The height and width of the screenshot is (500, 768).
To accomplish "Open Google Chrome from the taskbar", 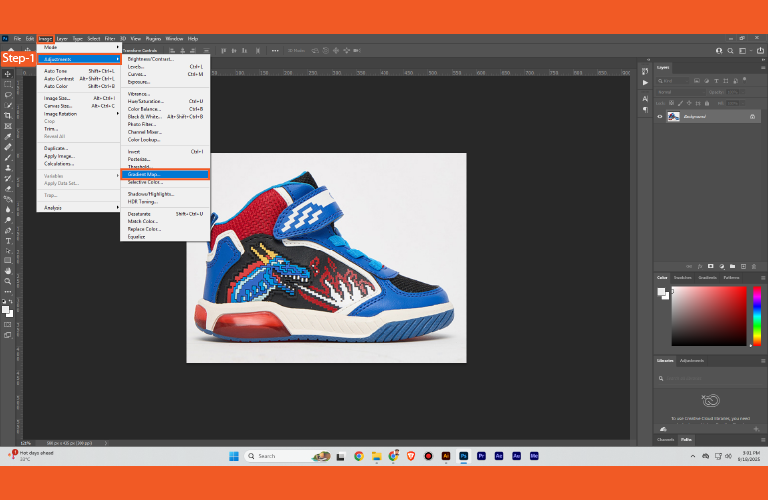I will tap(358, 456).
